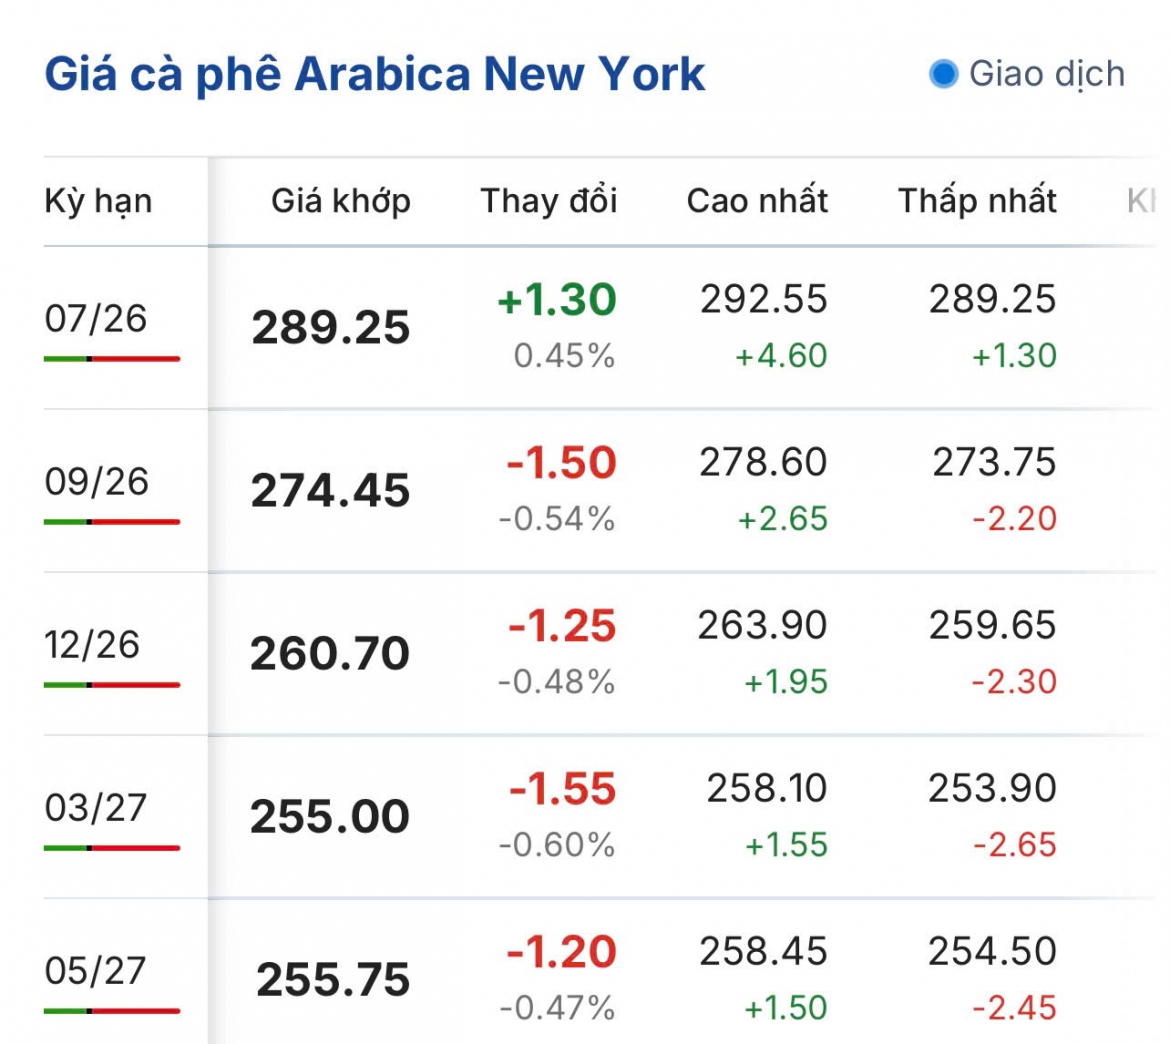Click the Thay đổi column header
Image resolution: width=1170 pixels, height=1044 pixels.
pos(548,200)
